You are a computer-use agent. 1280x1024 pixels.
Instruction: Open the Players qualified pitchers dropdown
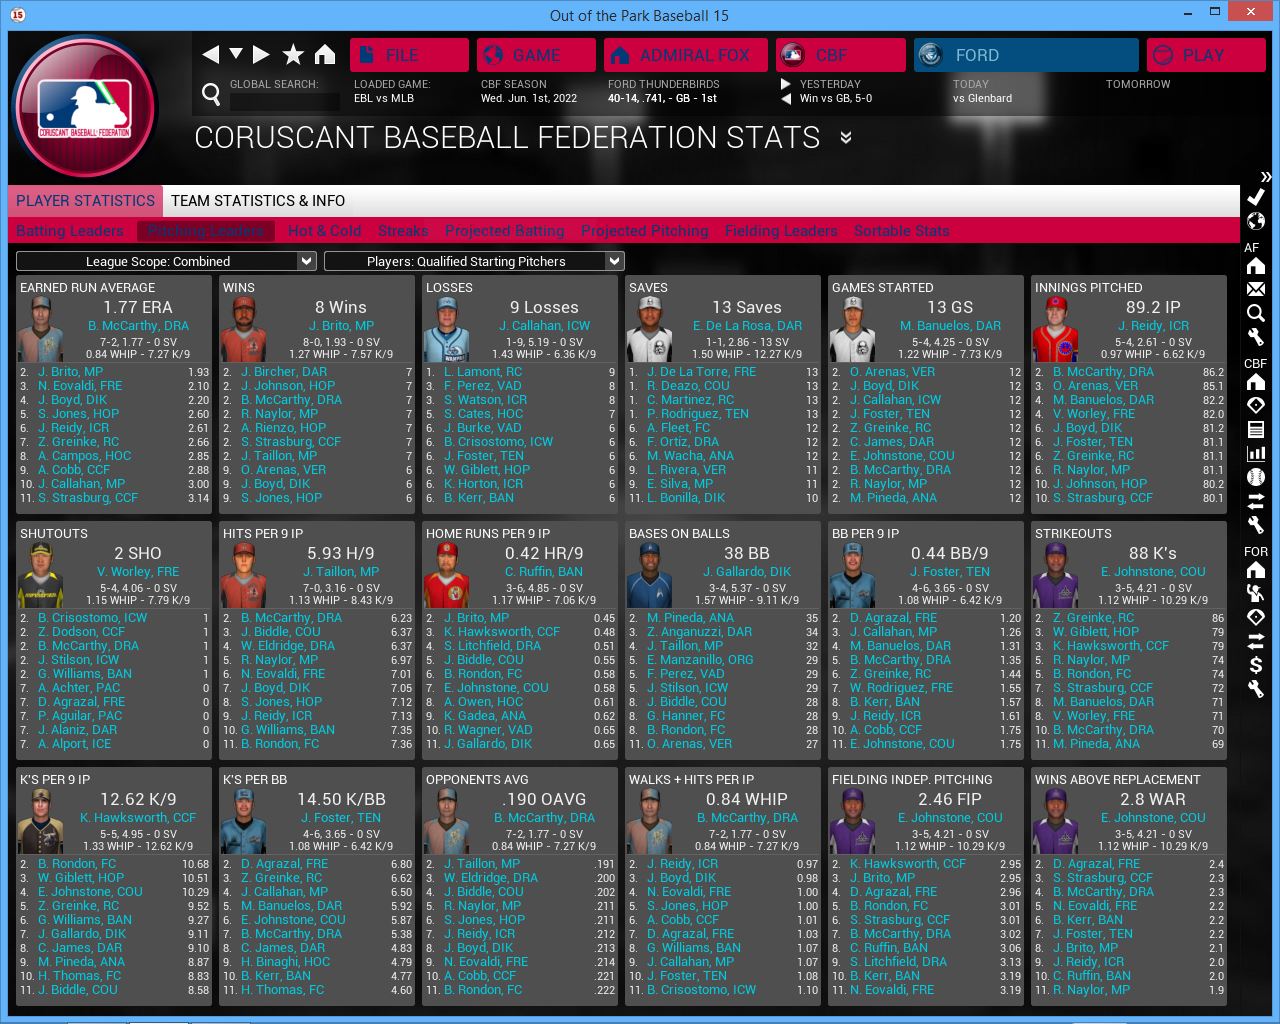(474, 261)
